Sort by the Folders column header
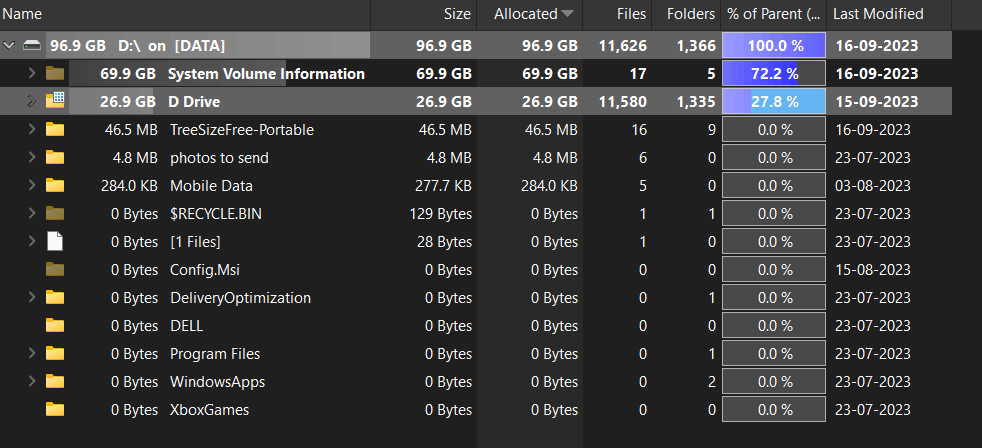This screenshot has width=982, height=448. tap(686, 14)
